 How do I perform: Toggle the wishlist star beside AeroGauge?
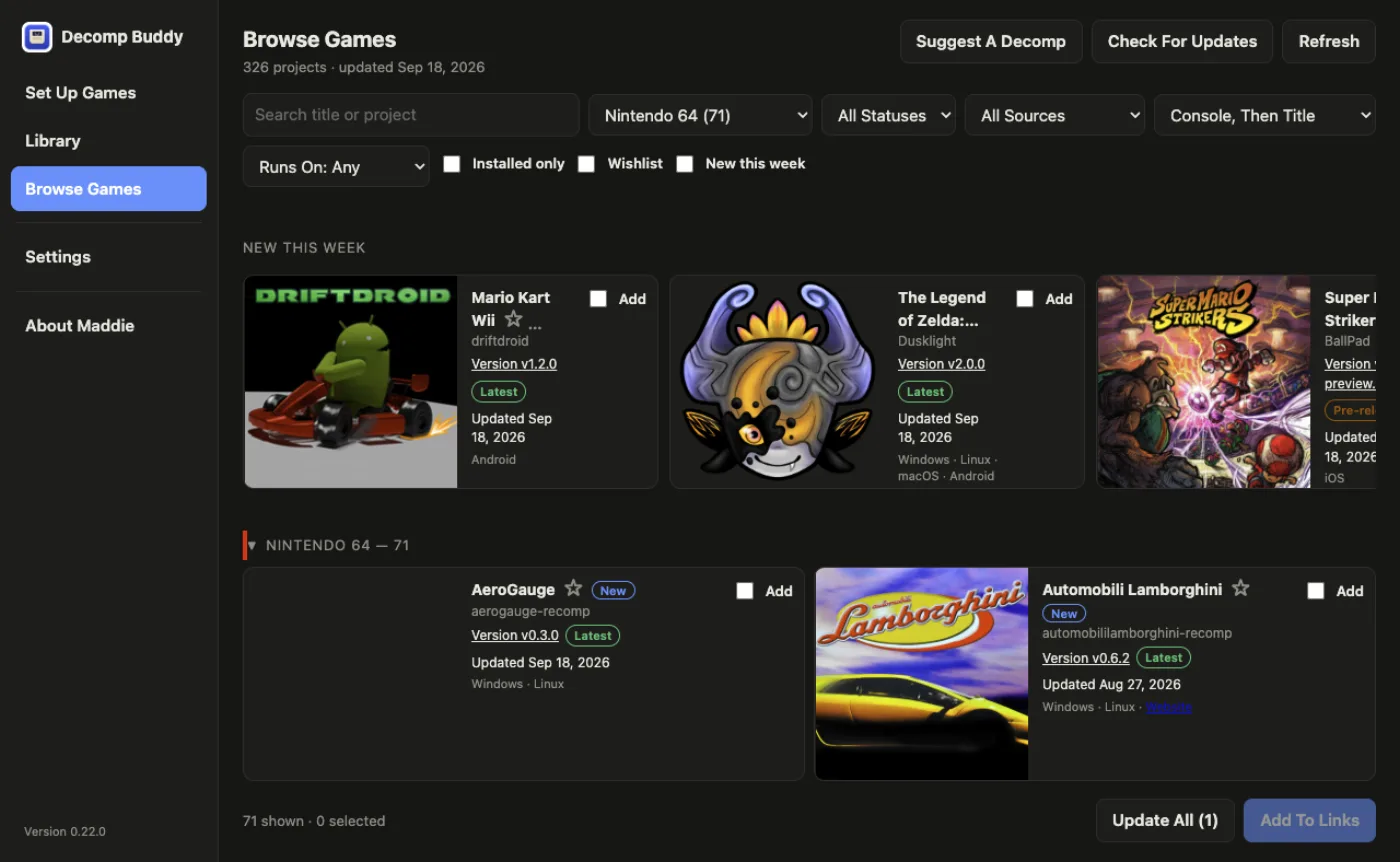573,588
